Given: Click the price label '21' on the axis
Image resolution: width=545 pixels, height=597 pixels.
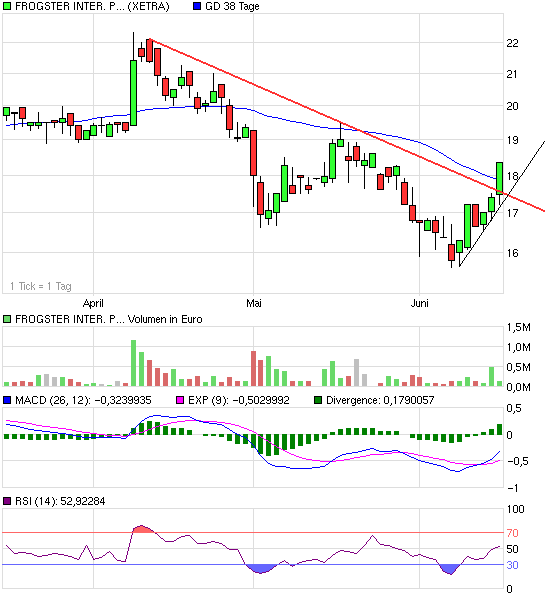Looking at the screenshot, I should 513,74.
